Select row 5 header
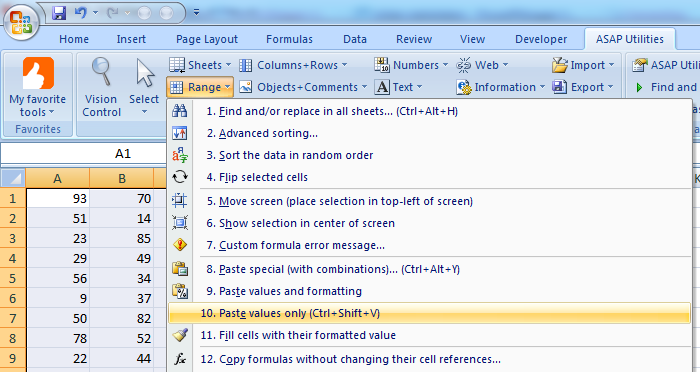Screen dimensions: 700x372 coord(12,278)
